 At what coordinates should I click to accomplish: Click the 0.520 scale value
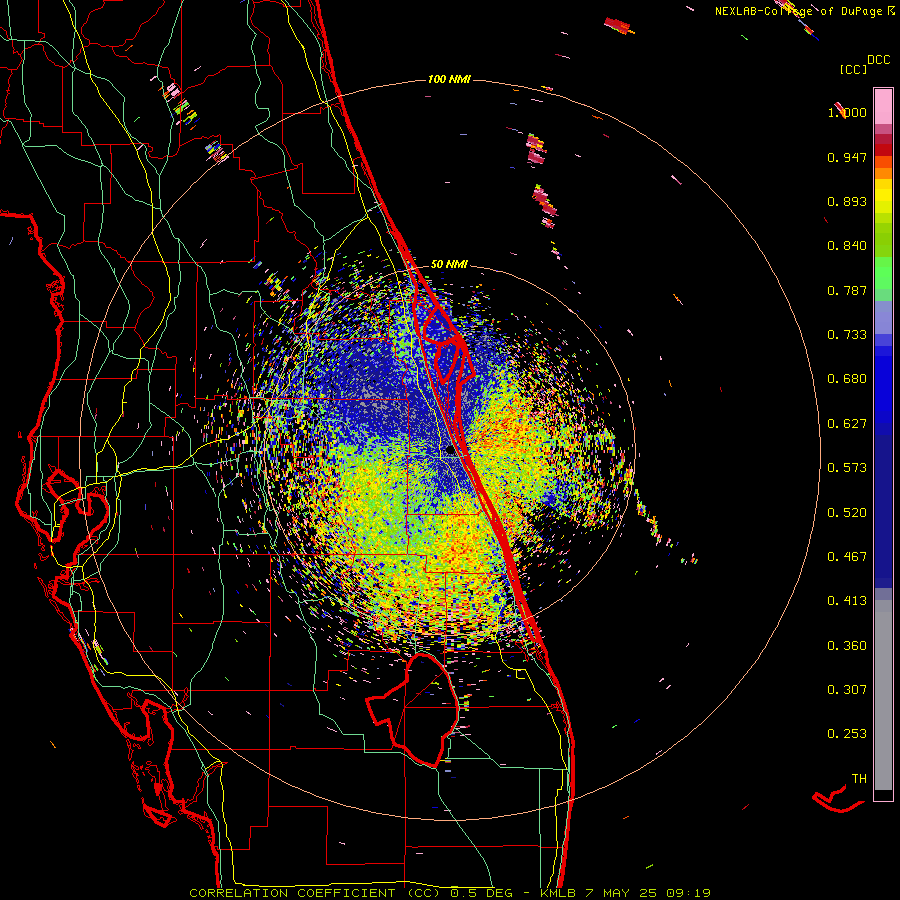coord(847,513)
